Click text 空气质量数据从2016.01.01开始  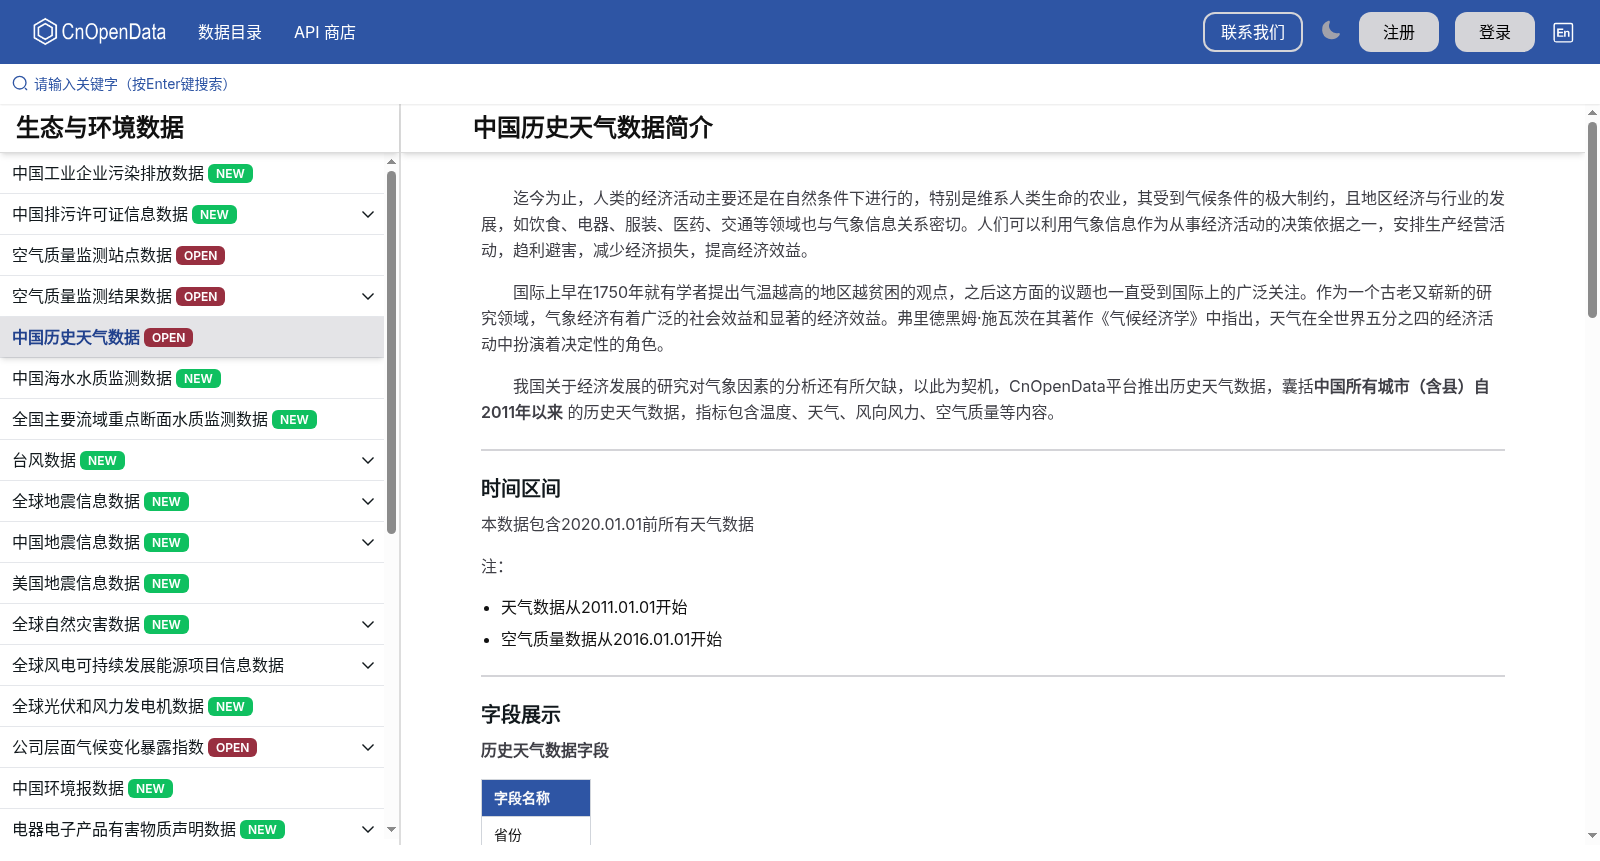click(611, 639)
